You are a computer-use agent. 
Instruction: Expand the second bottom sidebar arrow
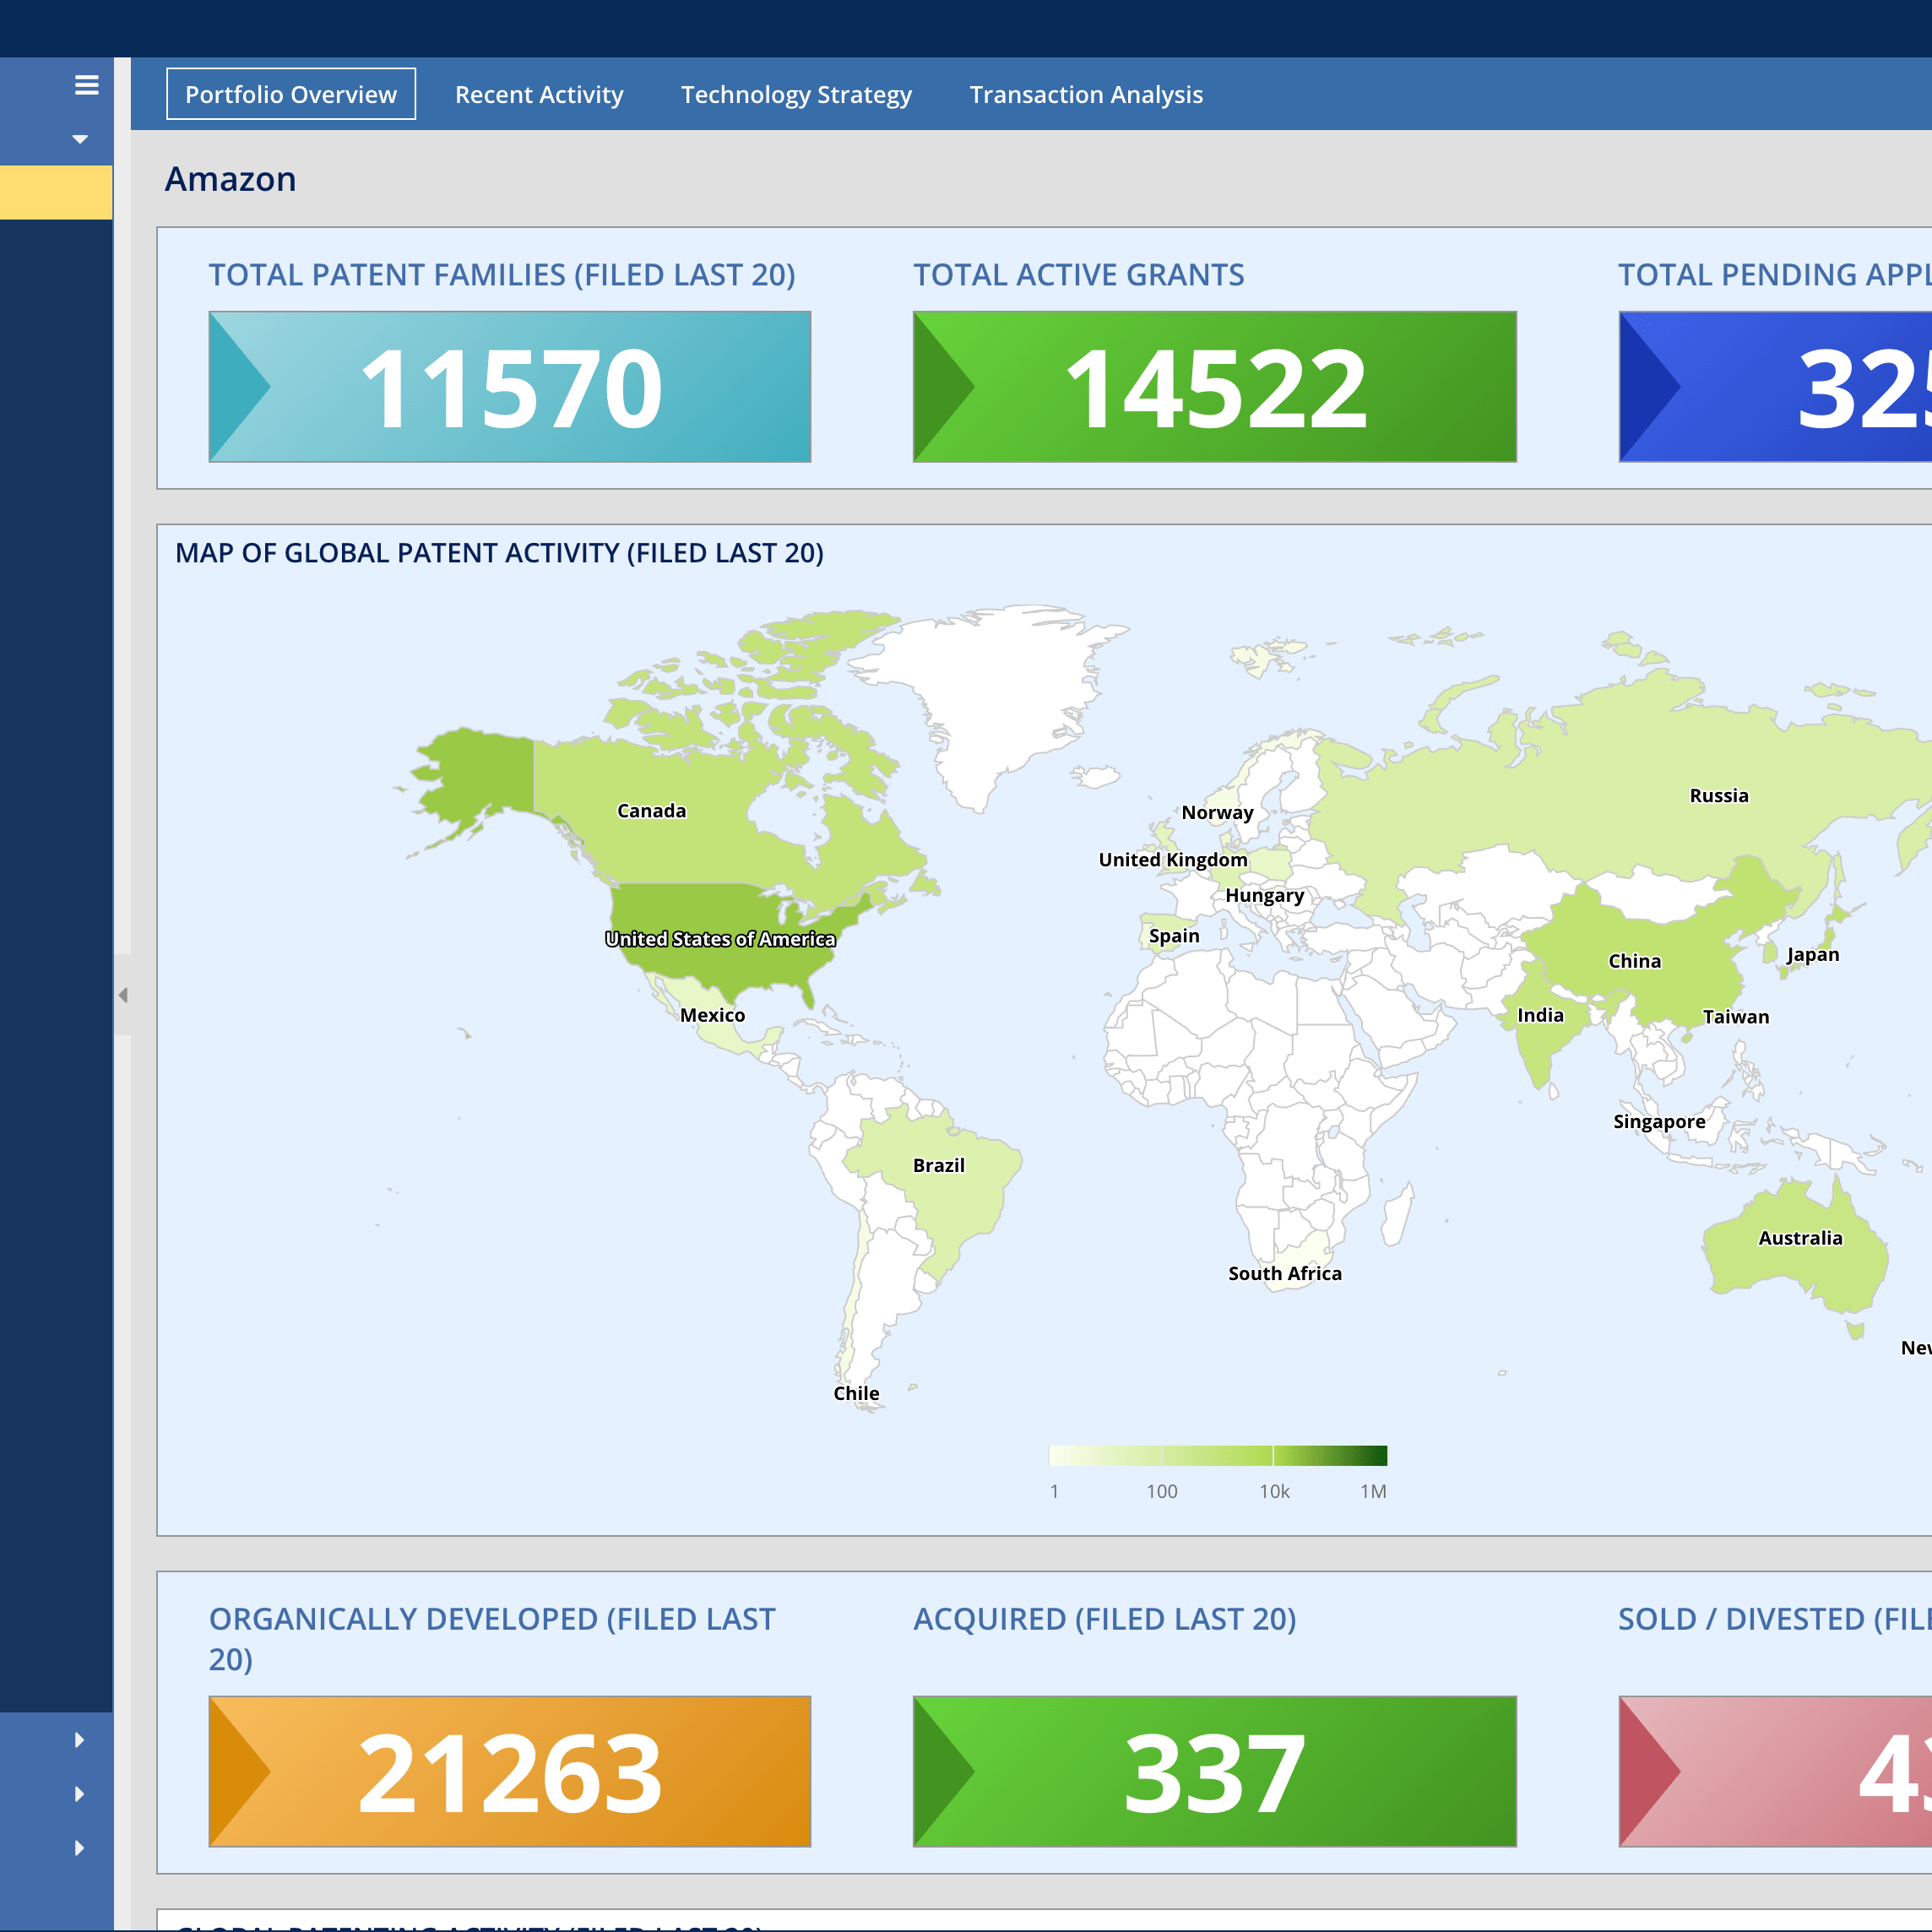[x=79, y=1794]
